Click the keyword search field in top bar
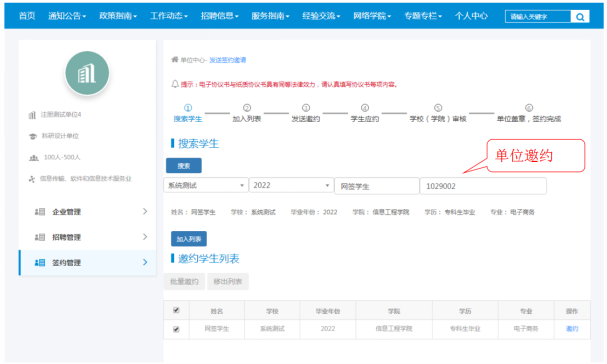The height and width of the screenshot is (364, 607). (x=538, y=17)
